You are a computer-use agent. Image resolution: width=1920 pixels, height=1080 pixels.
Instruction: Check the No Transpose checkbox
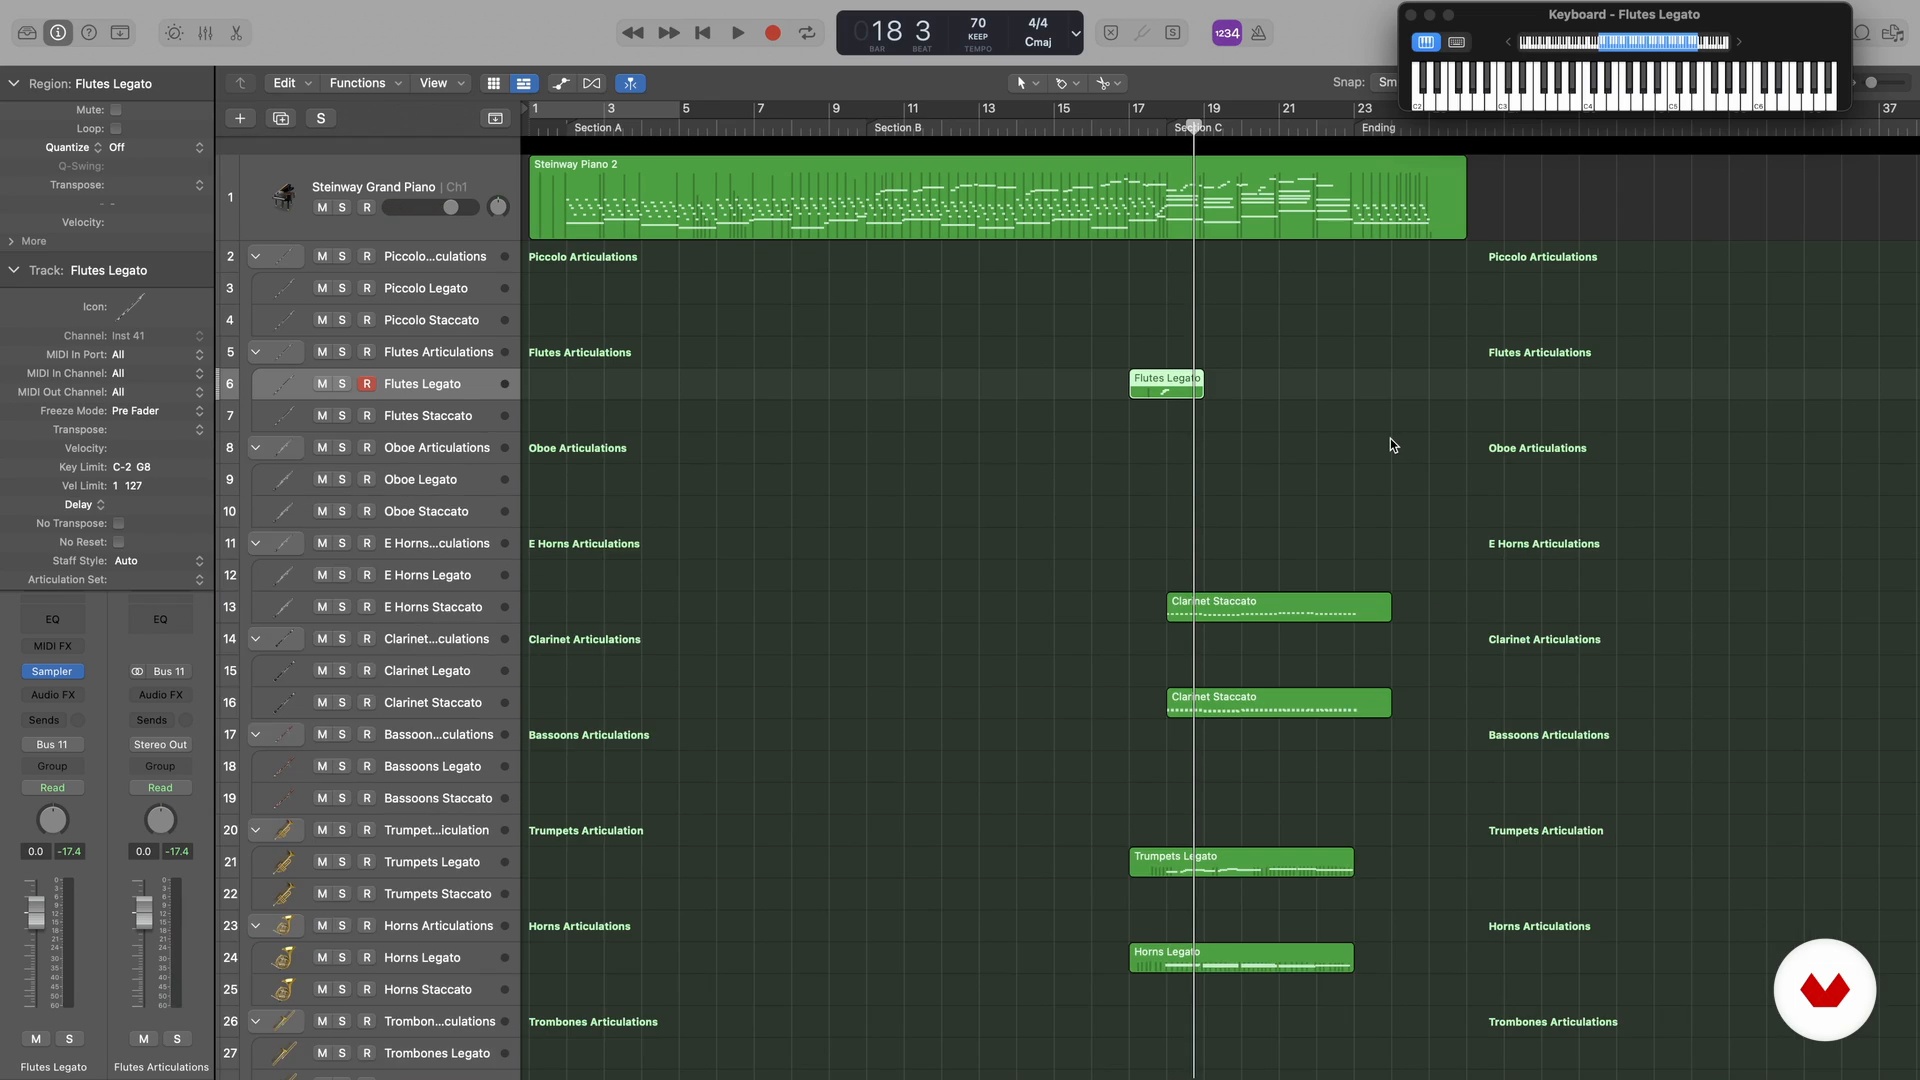point(119,523)
